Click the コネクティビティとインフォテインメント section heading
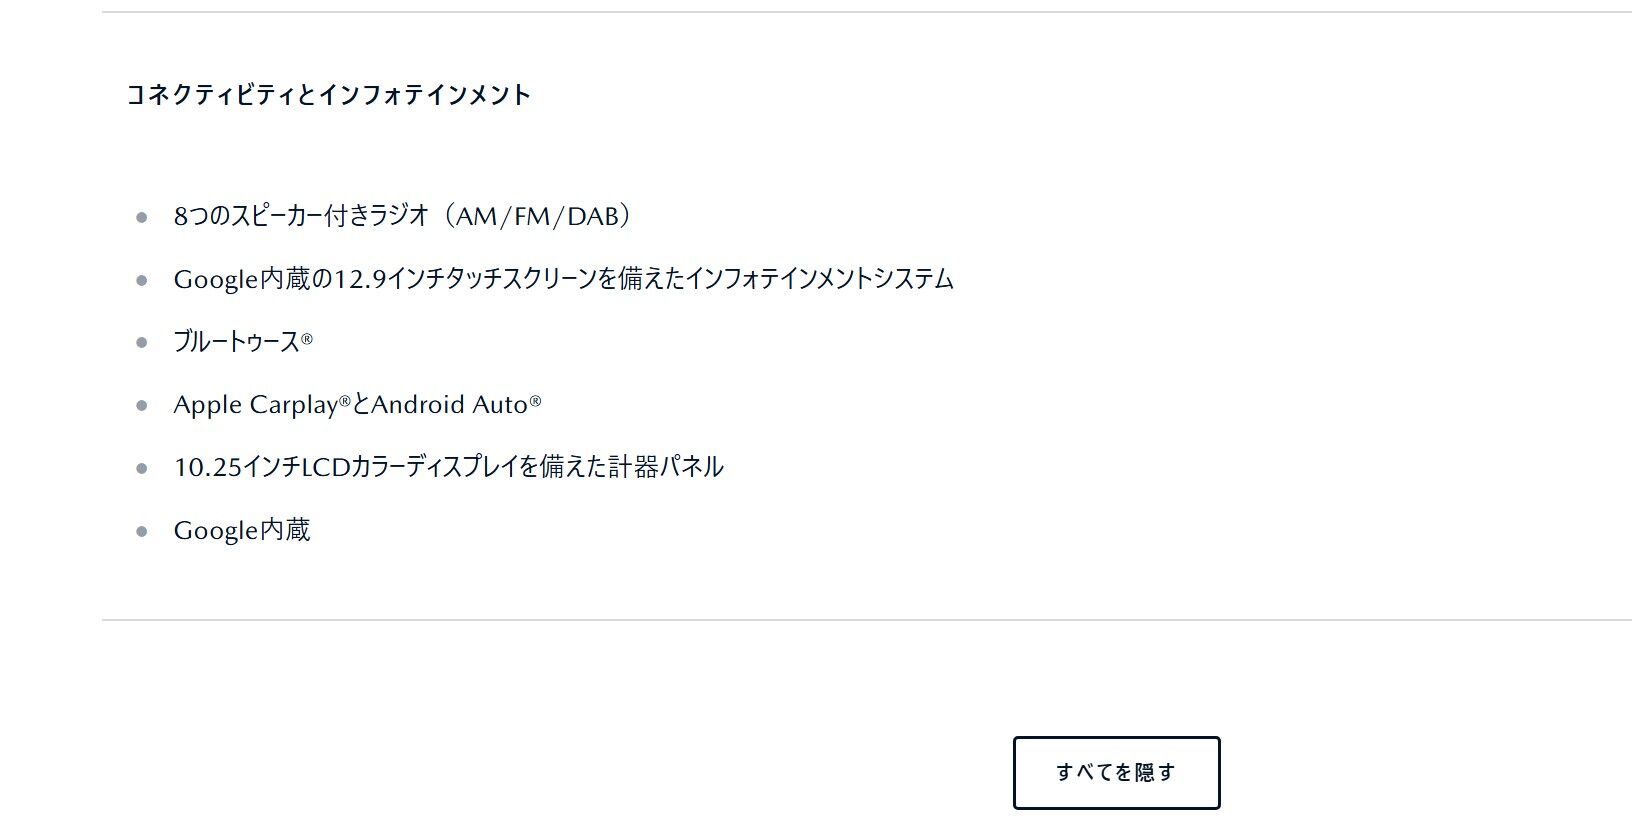Viewport: 1632px width, 823px height. 328,95
